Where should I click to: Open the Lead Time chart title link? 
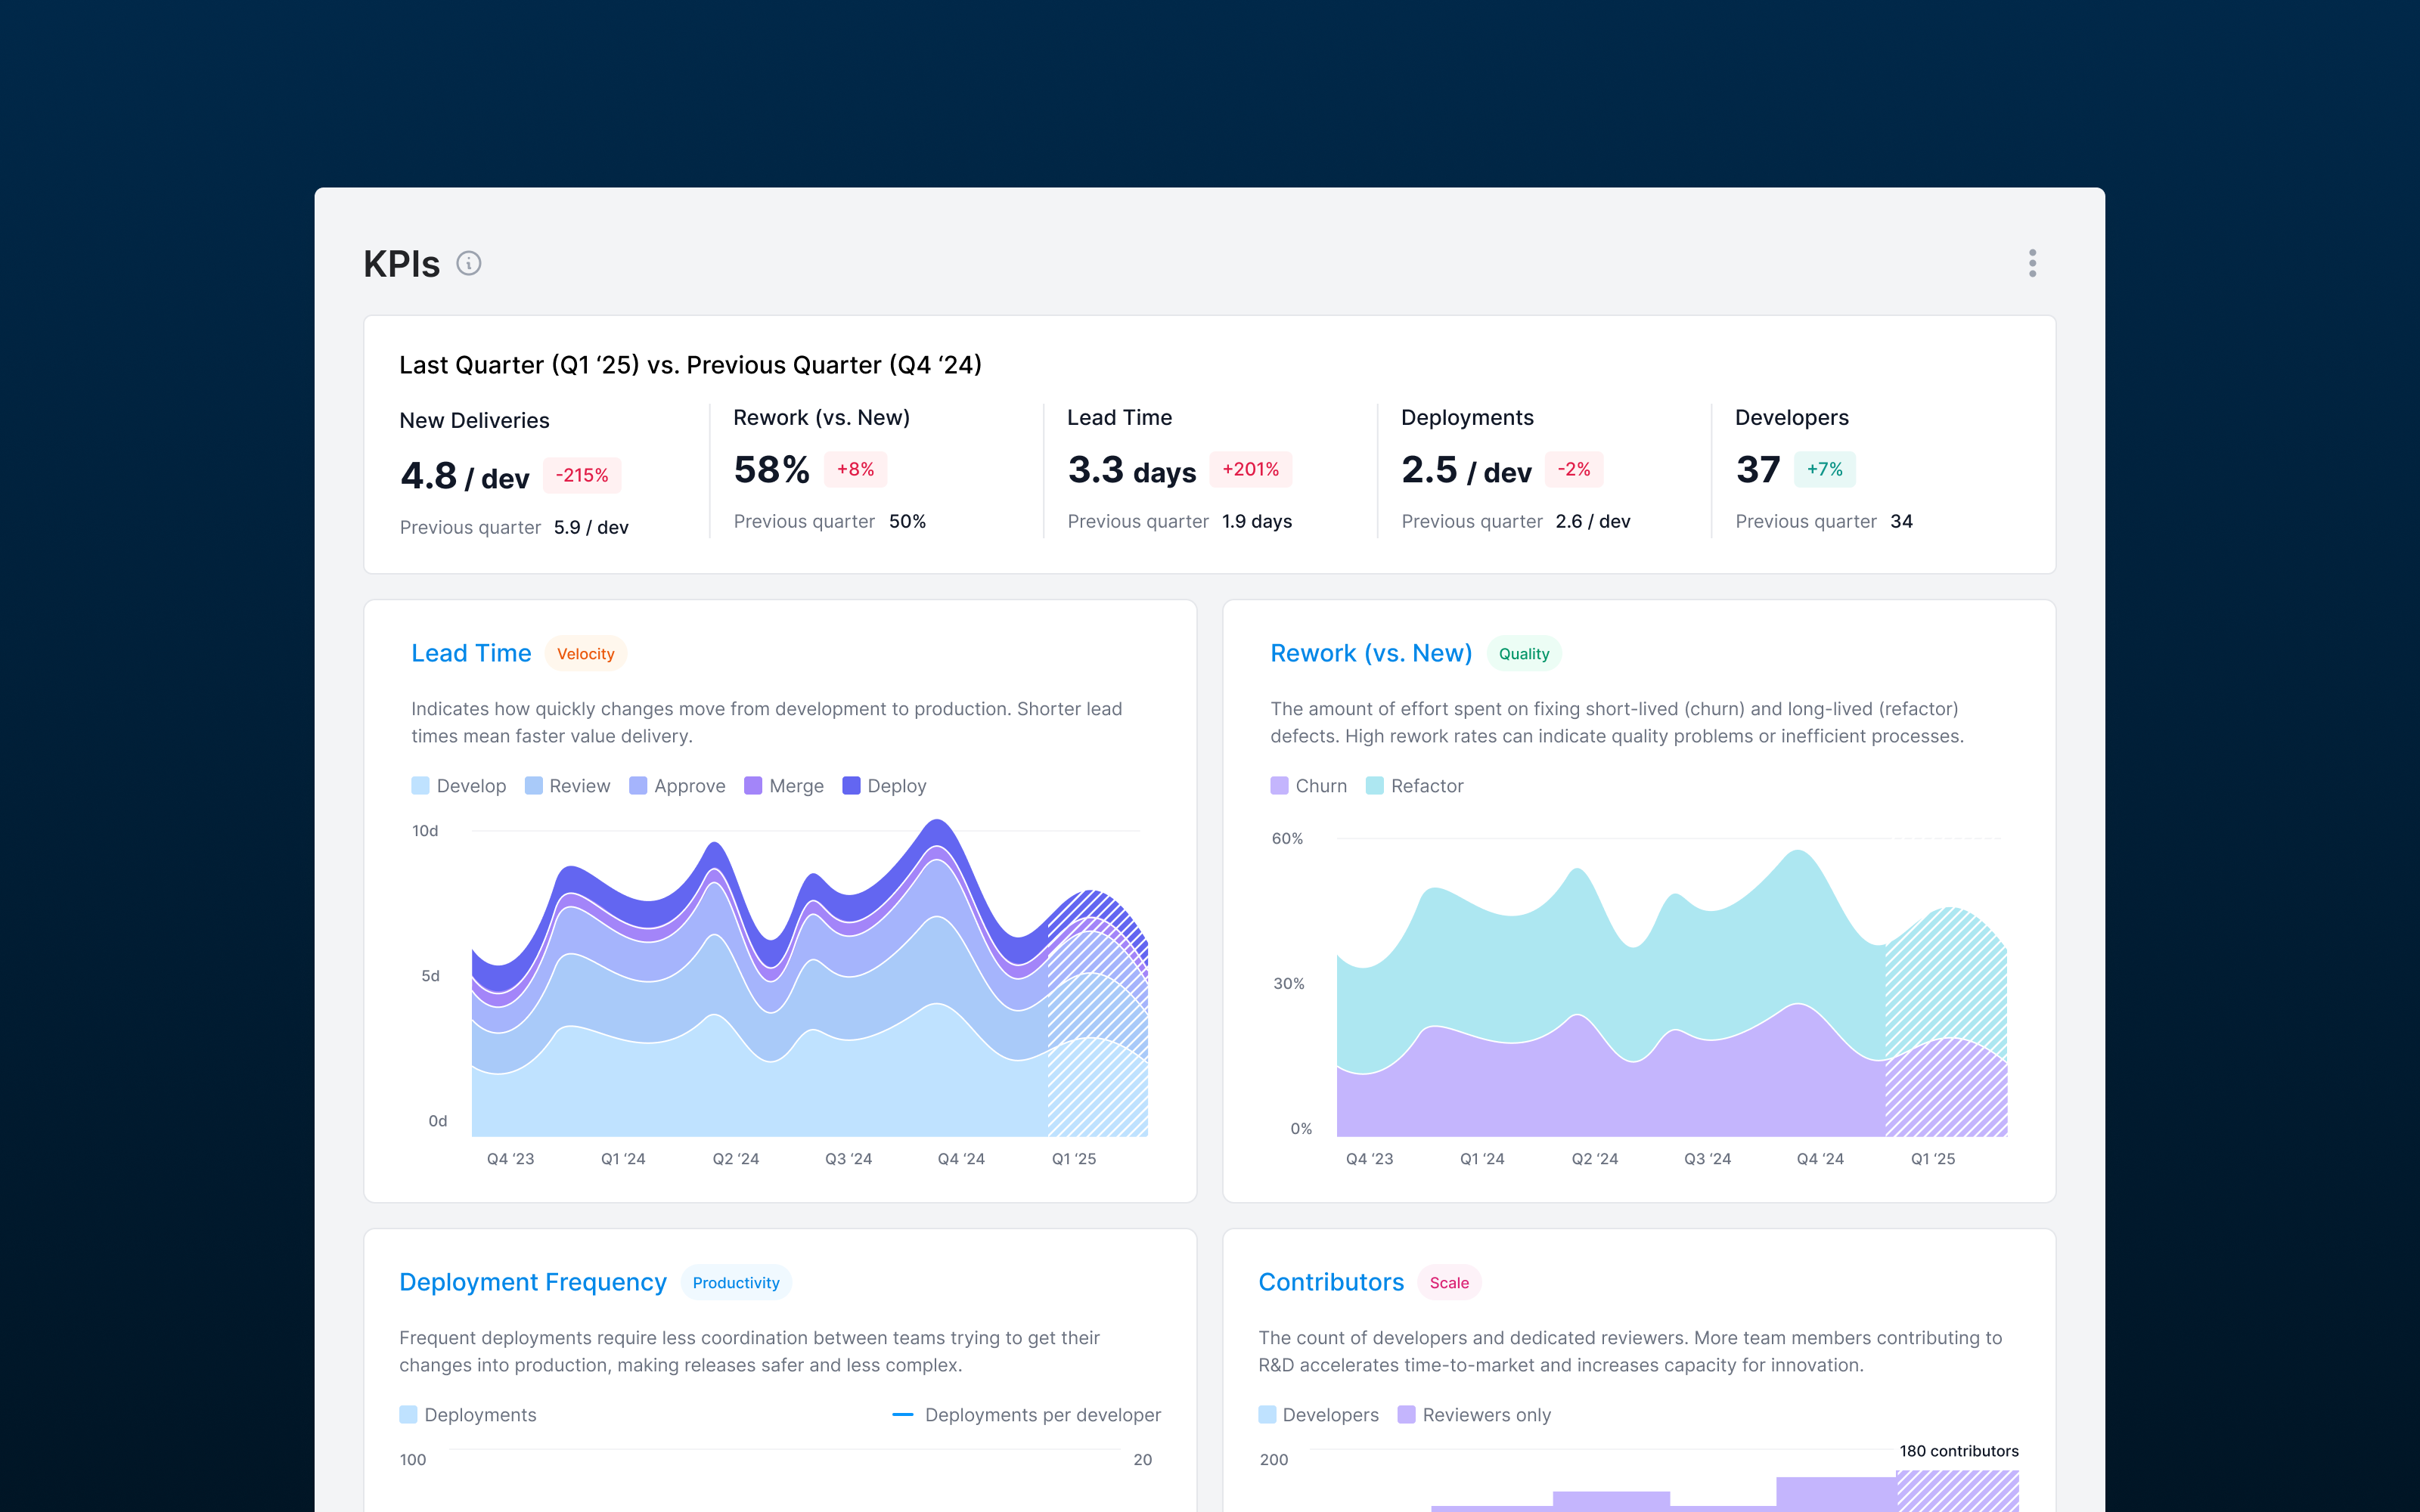(x=471, y=653)
